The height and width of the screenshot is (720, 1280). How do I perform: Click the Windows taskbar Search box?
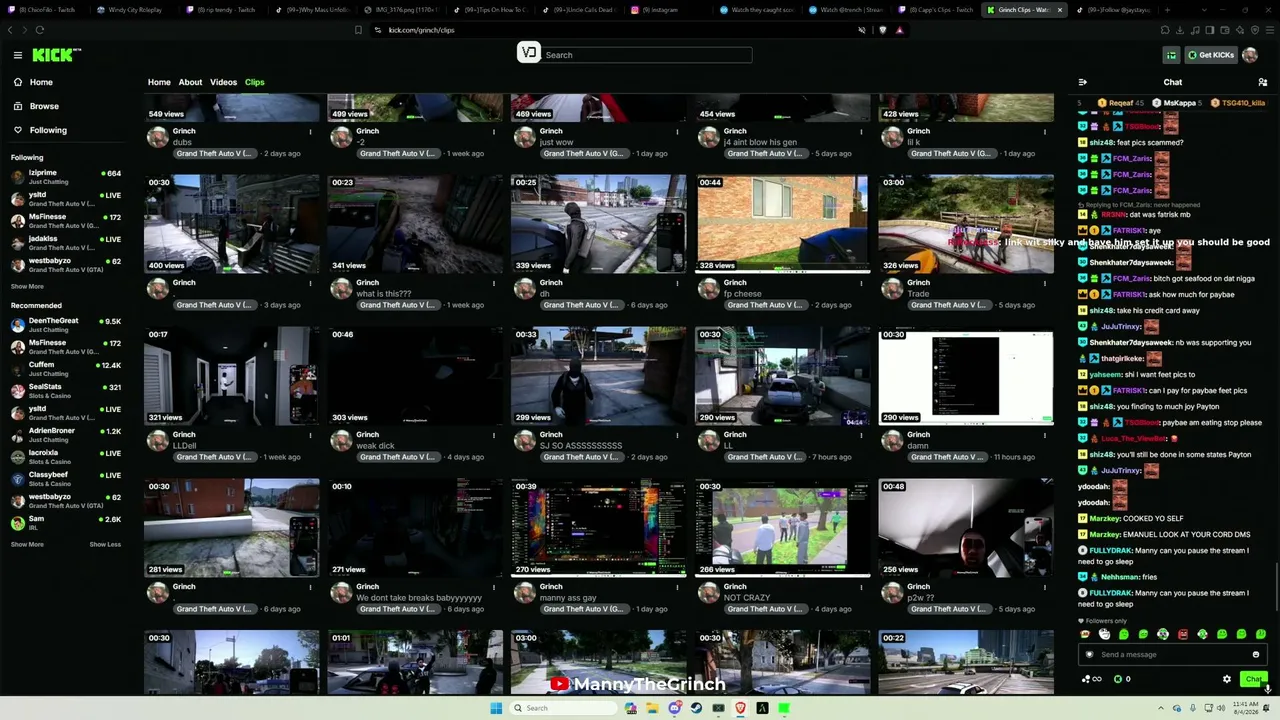(x=562, y=708)
